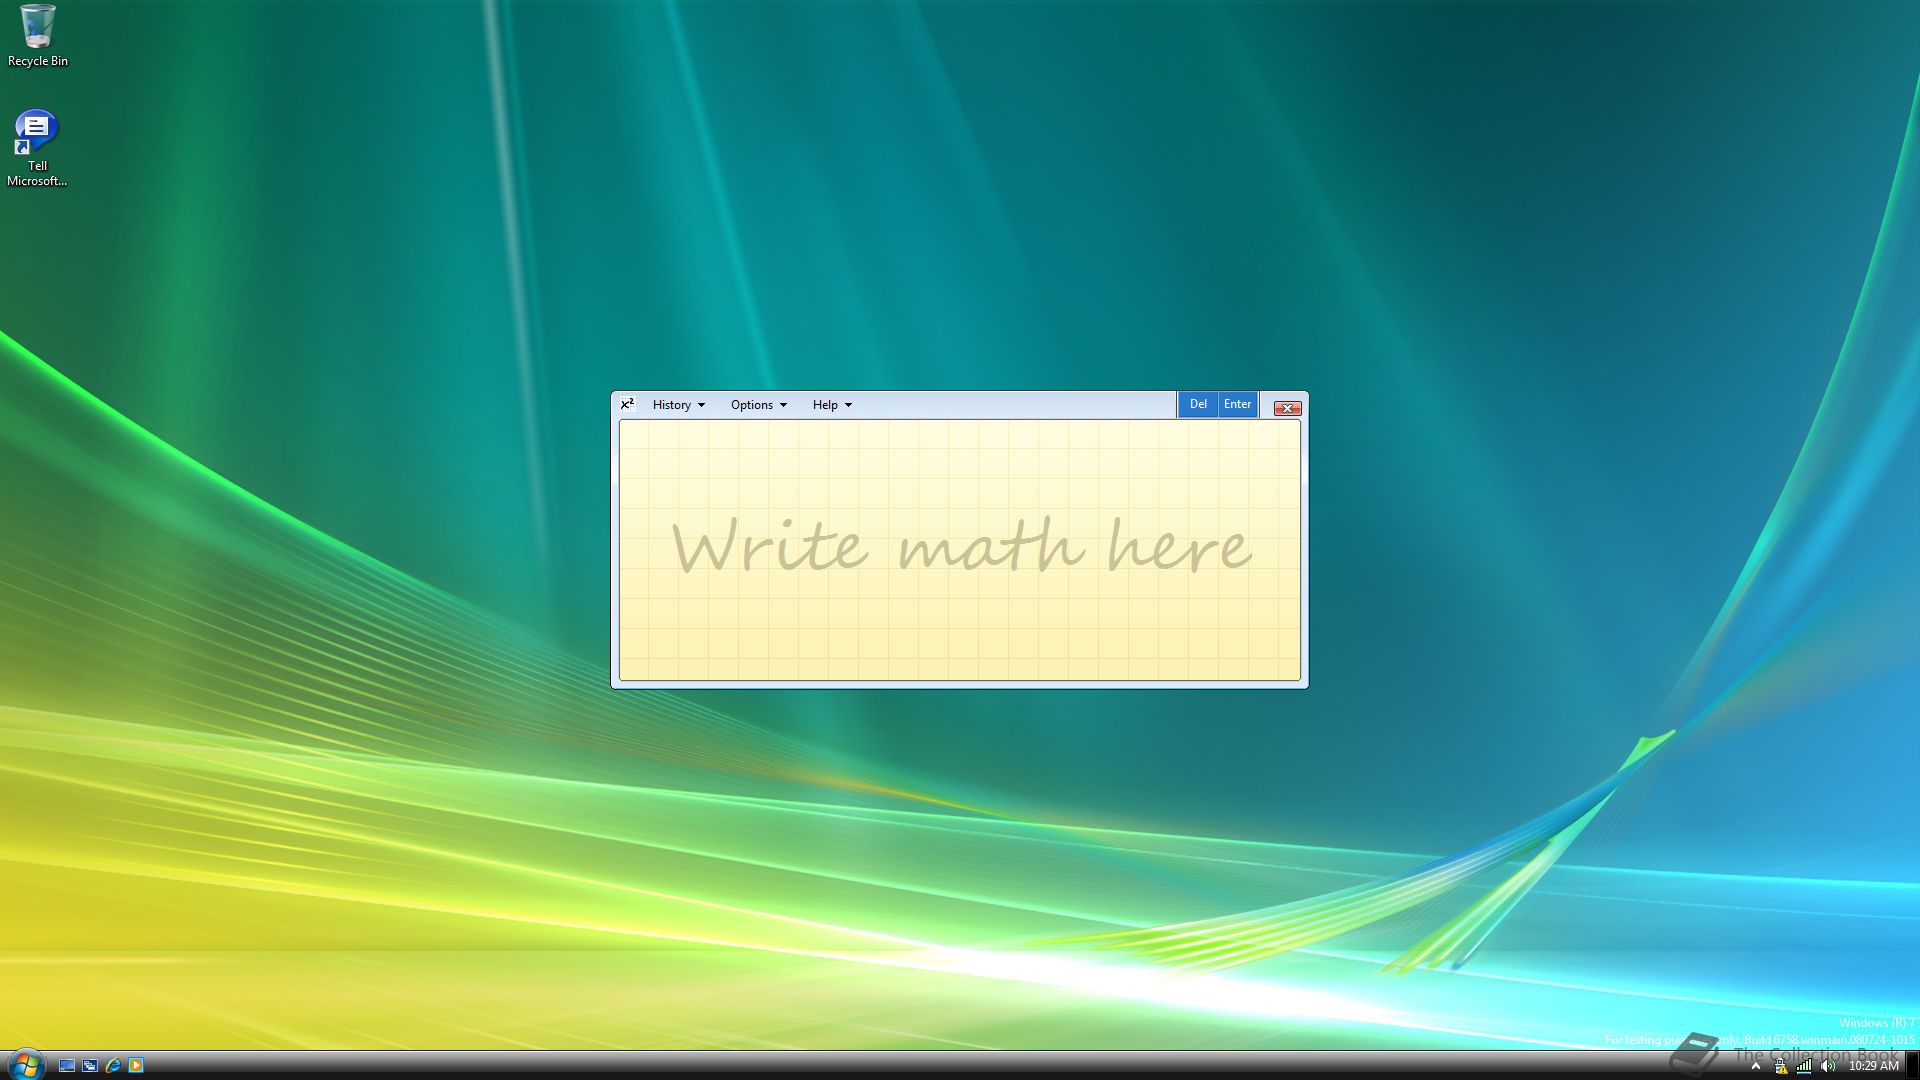Expand the History dropdown arrow
Screen dimensions: 1920x1080
(701, 405)
